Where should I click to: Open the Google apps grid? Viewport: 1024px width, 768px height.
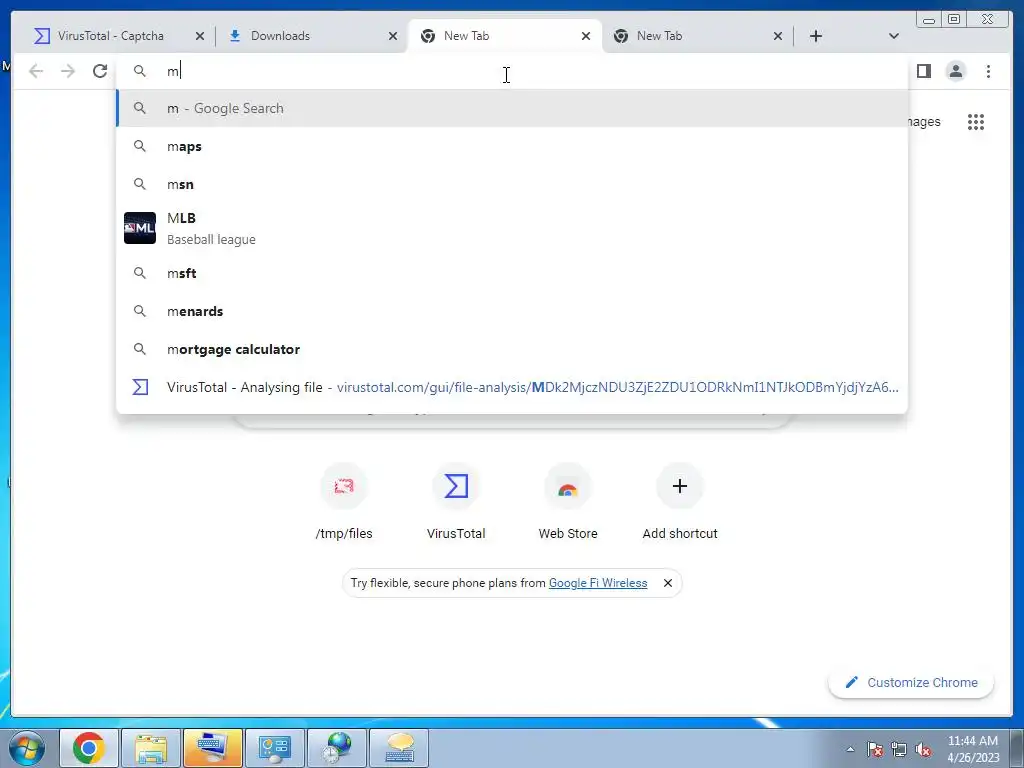click(976, 121)
